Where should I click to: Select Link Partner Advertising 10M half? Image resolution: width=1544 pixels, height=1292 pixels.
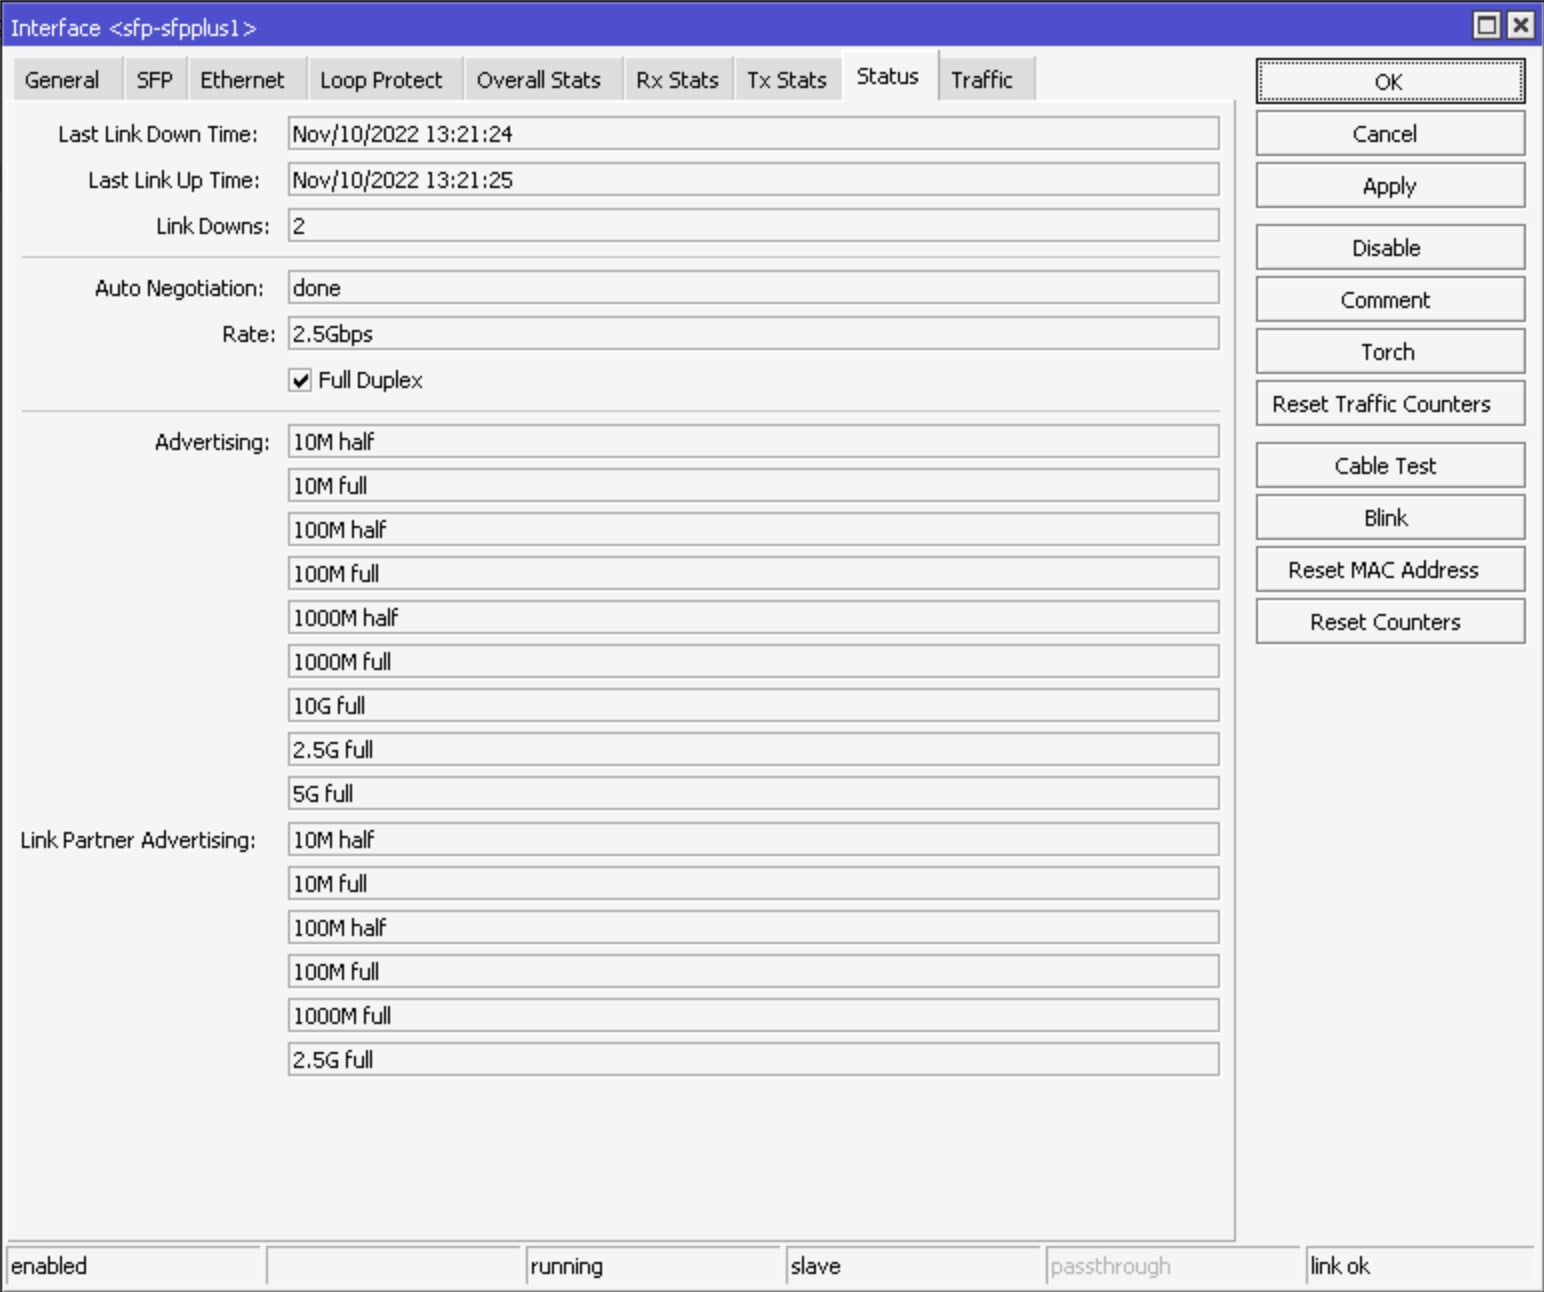[x=753, y=840]
